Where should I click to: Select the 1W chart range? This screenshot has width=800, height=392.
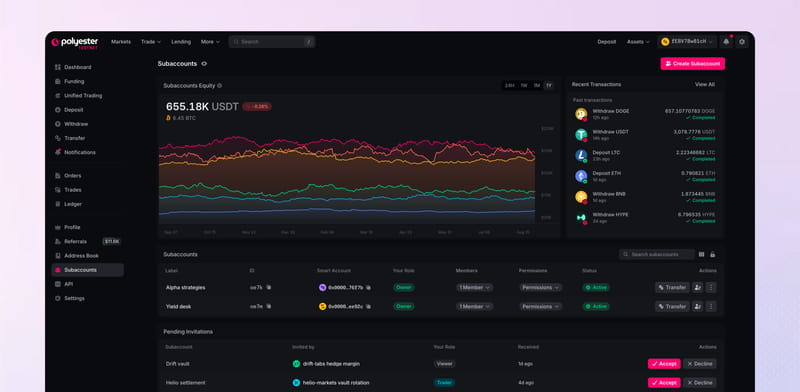click(x=524, y=86)
